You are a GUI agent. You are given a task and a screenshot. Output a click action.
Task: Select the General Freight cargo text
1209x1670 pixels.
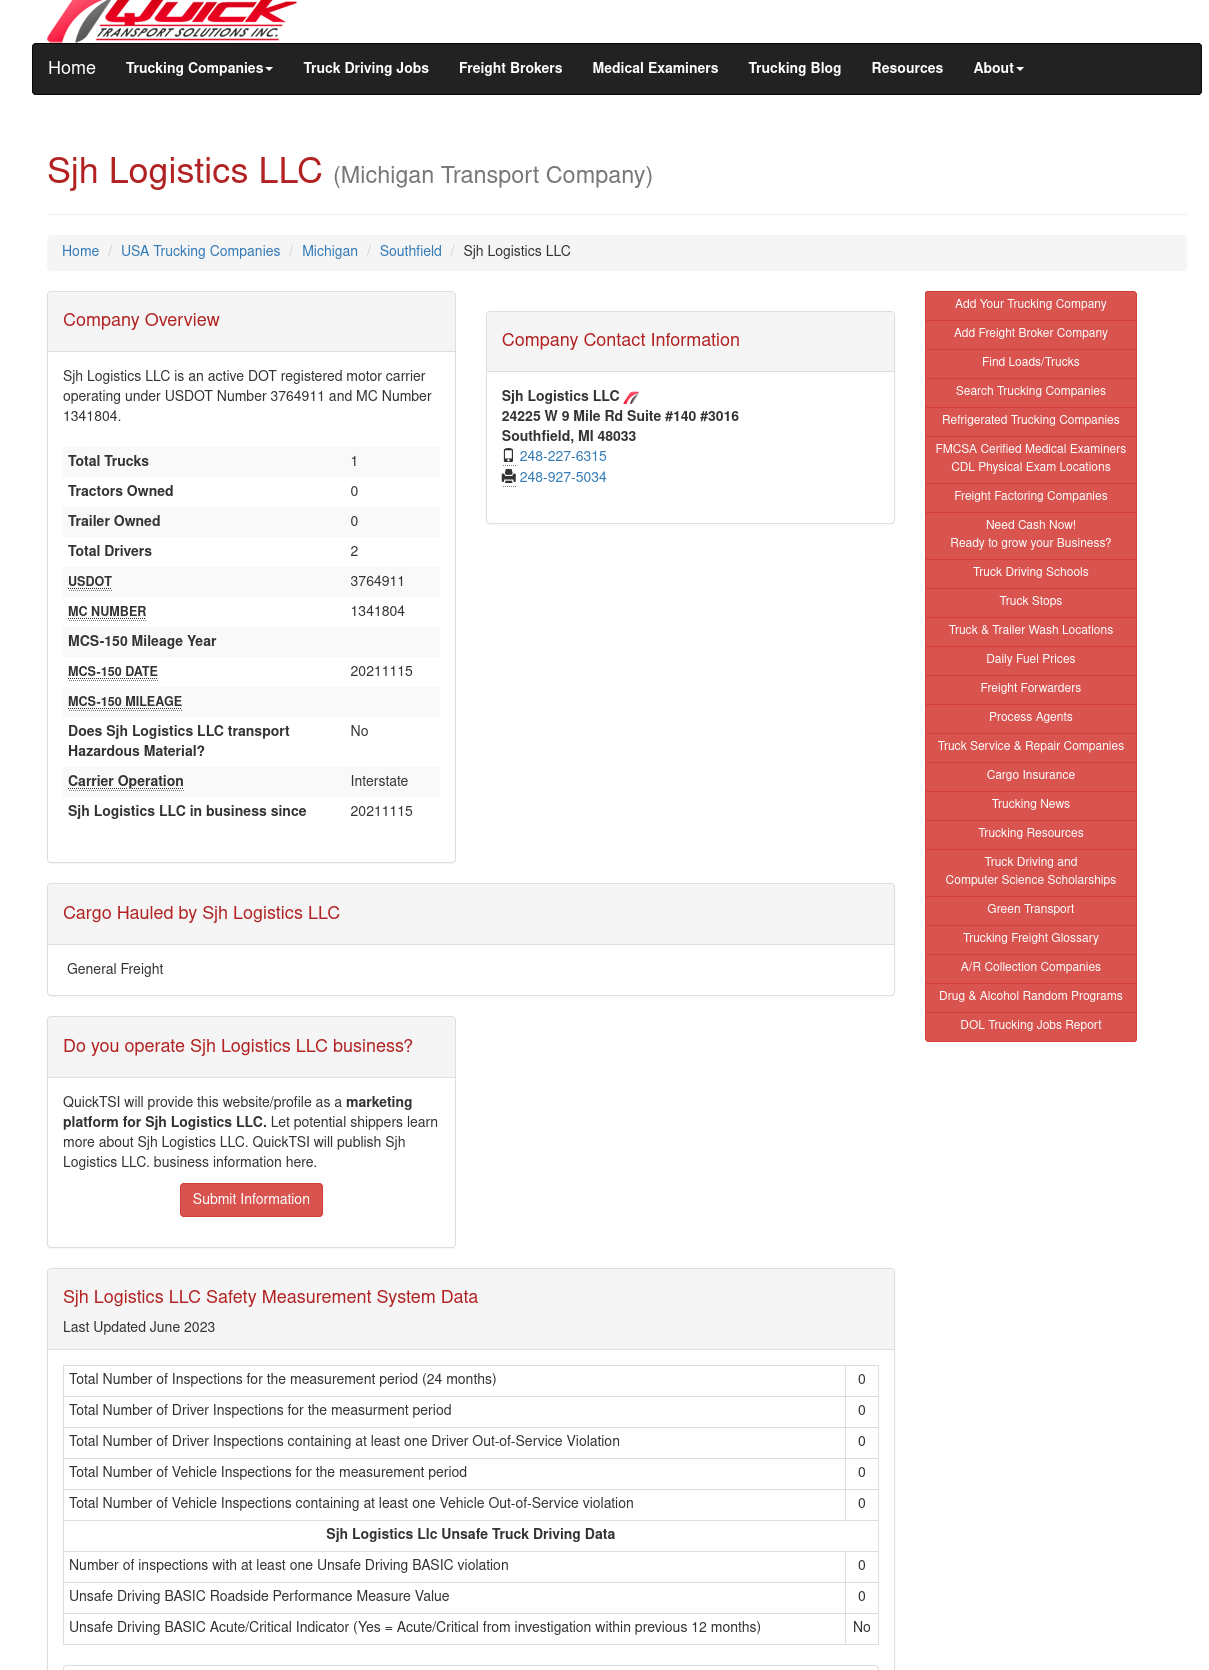115,969
